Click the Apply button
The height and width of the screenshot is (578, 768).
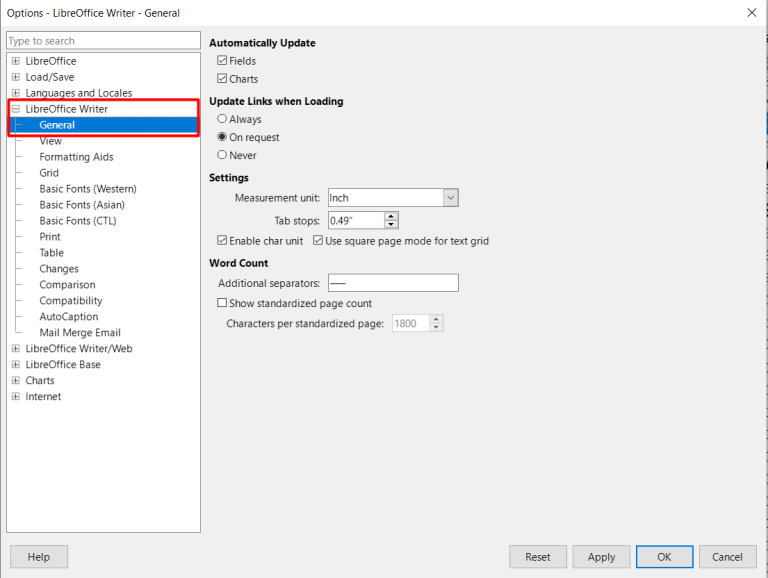[x=601, y=557]
